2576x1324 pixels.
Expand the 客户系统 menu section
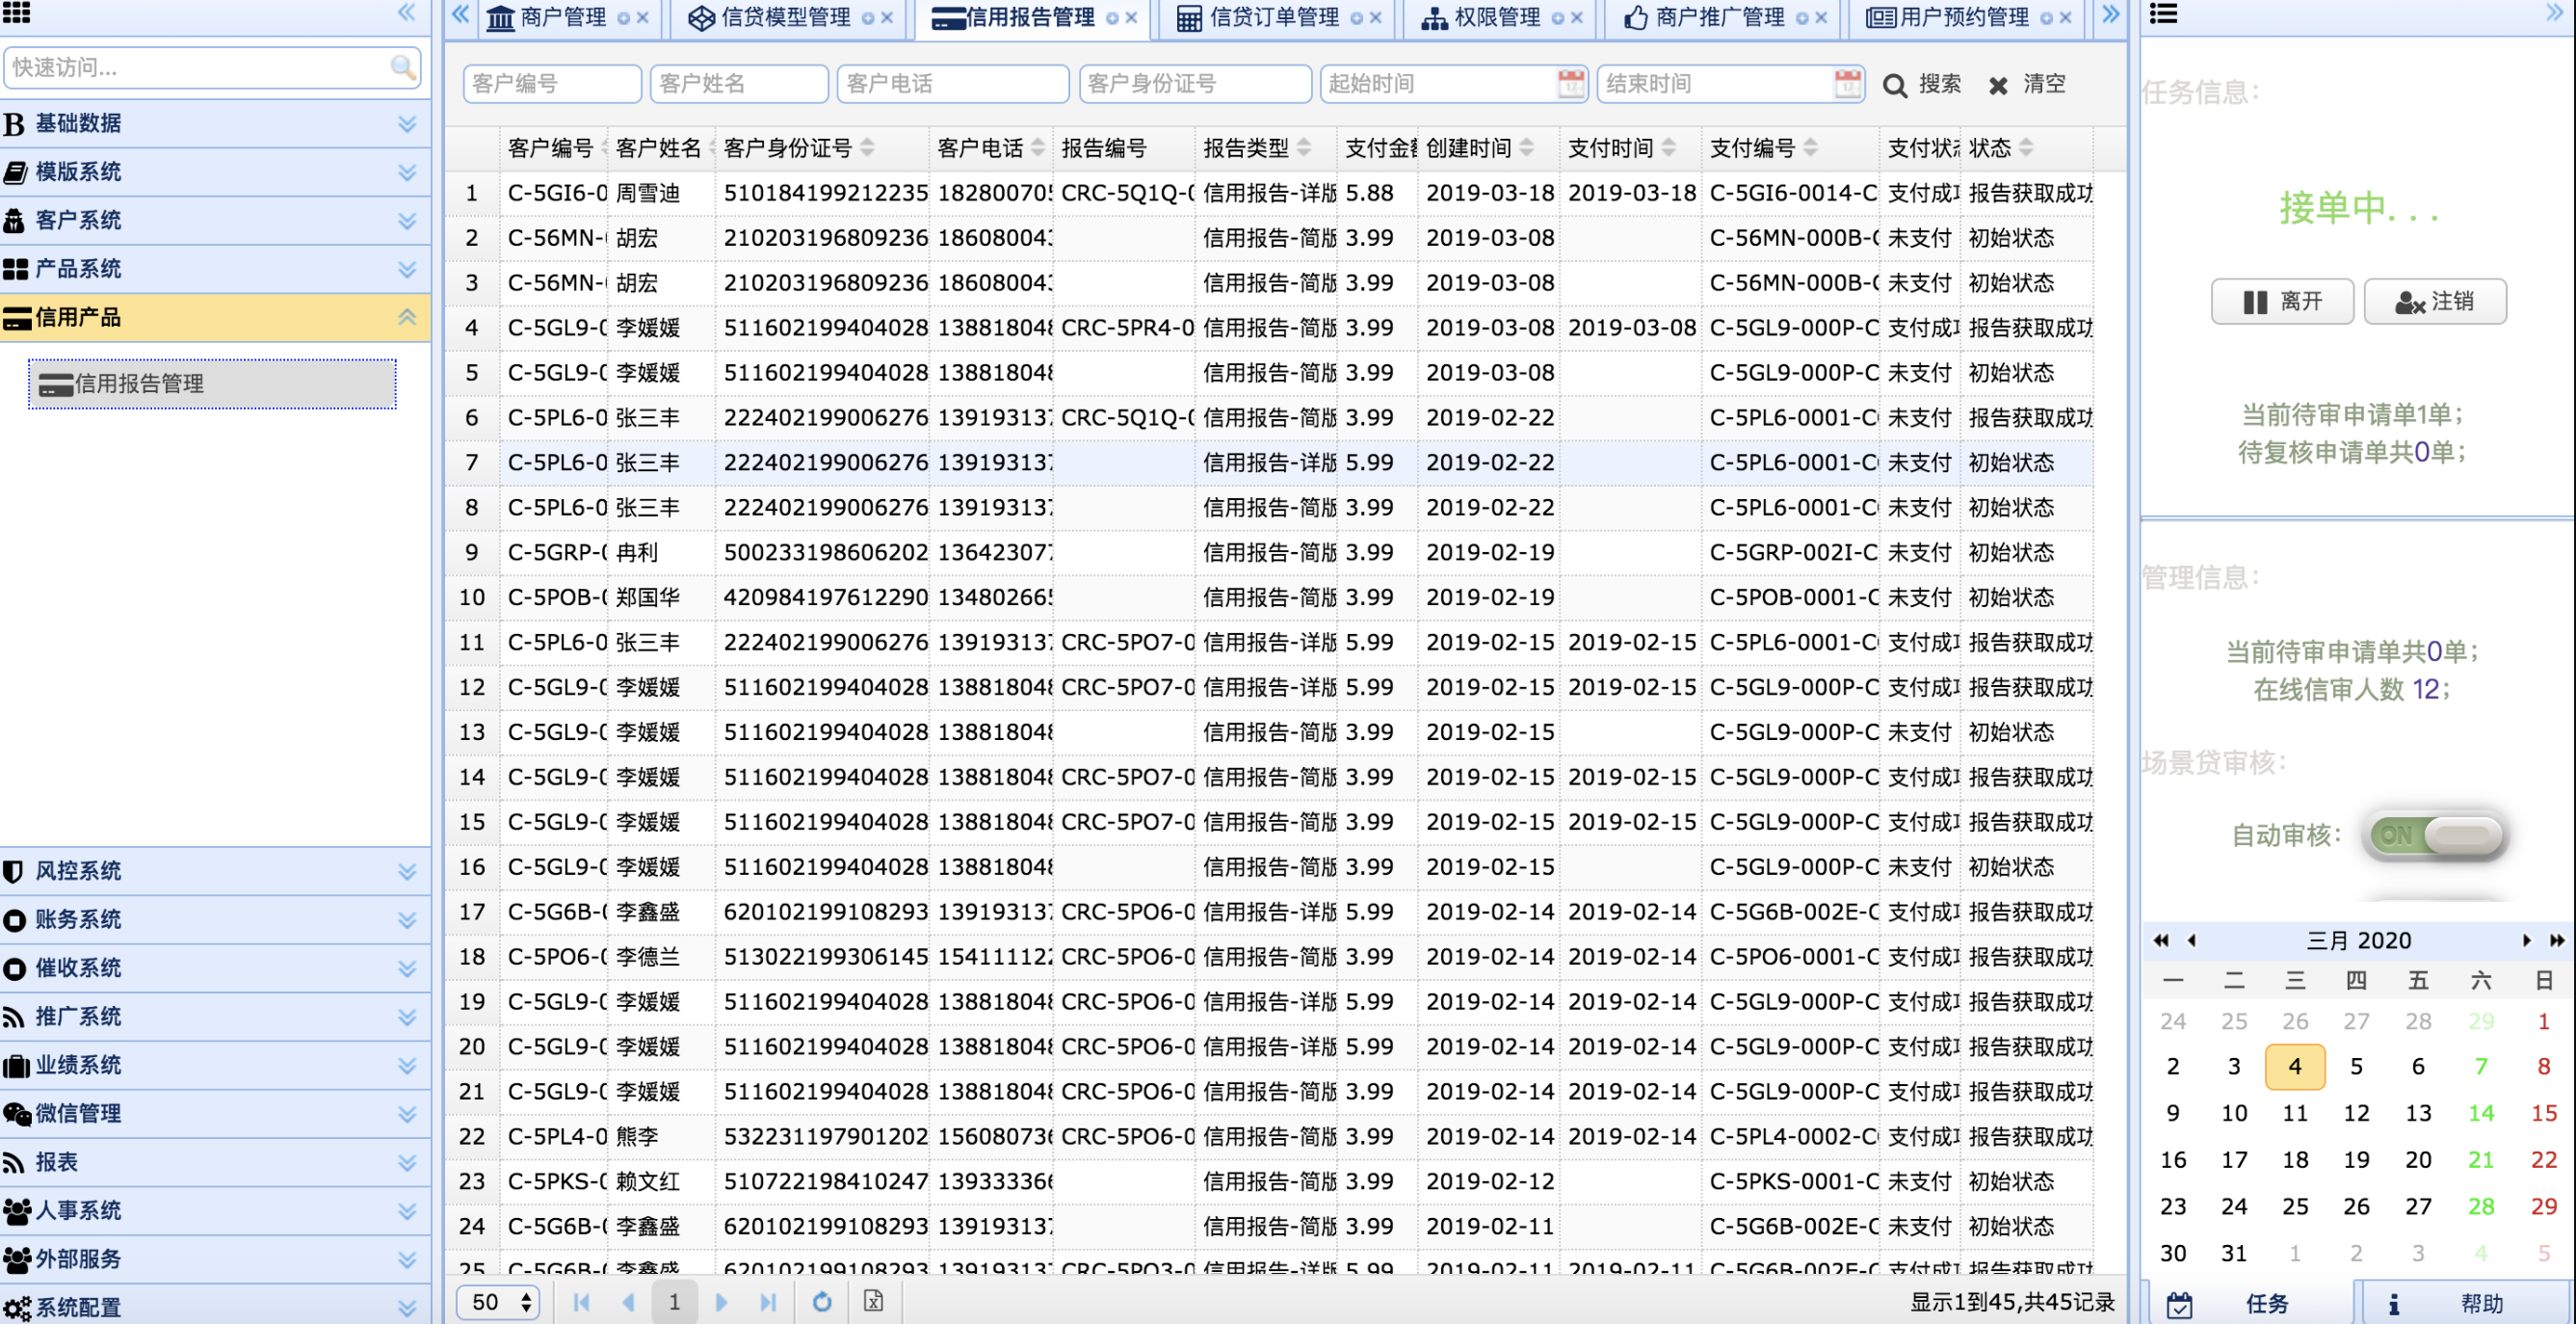[x=215, y=220]
